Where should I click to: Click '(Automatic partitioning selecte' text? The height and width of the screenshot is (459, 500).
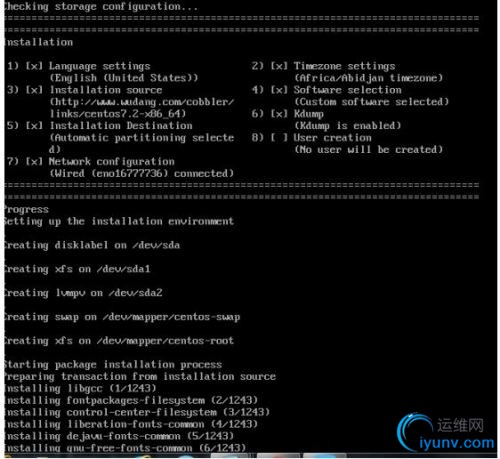[142, 138]
